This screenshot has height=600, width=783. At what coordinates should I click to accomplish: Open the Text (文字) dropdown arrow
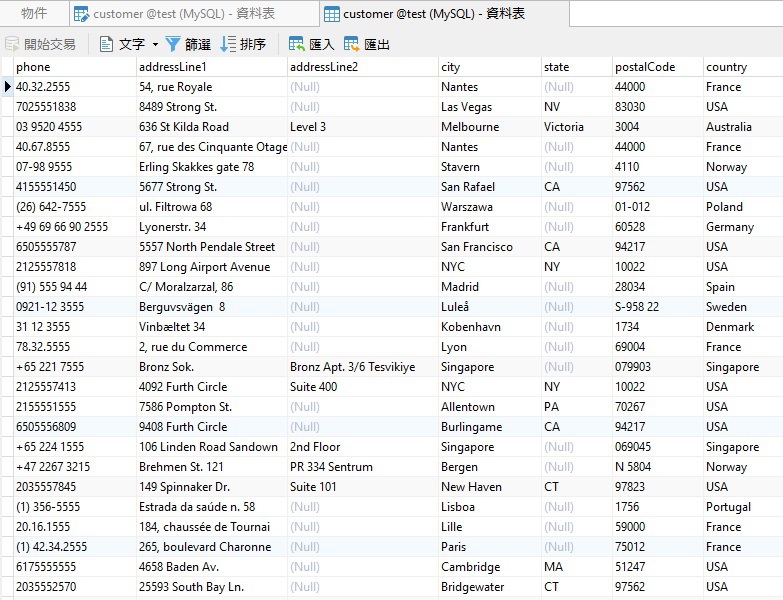coord(155,44)
